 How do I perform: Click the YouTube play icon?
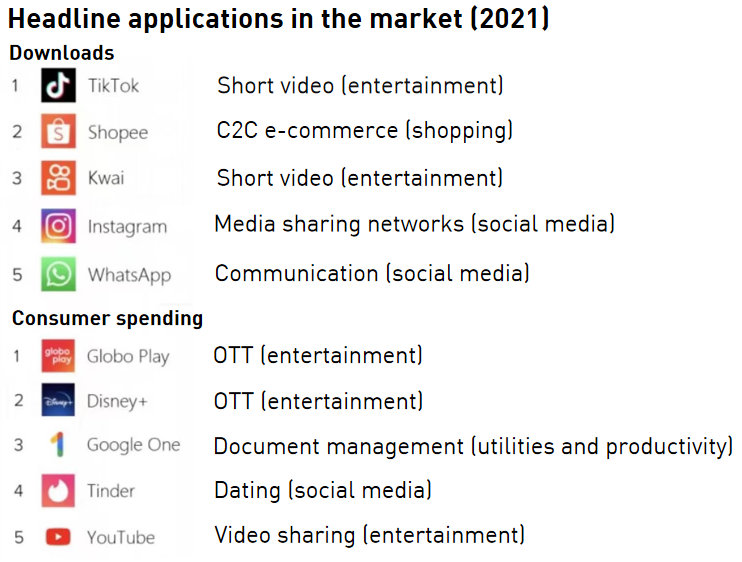coord(58,537)
